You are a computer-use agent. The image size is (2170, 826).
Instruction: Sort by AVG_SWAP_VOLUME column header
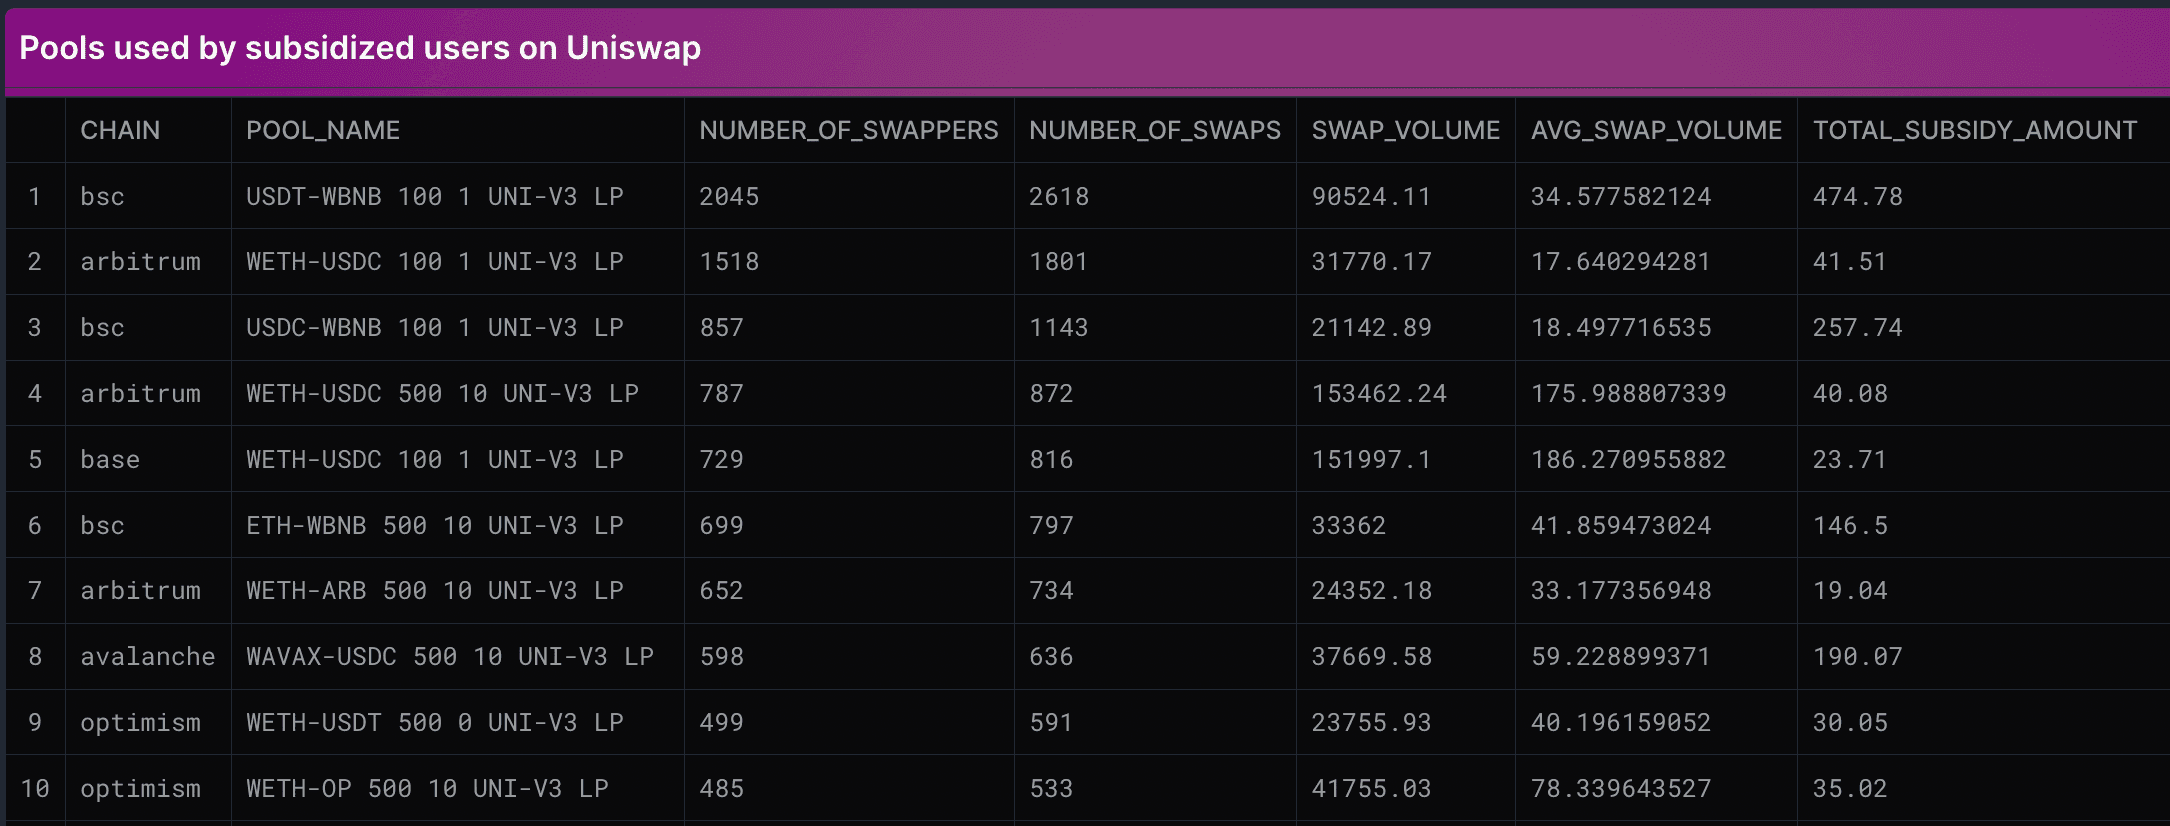pos(1656,130)
